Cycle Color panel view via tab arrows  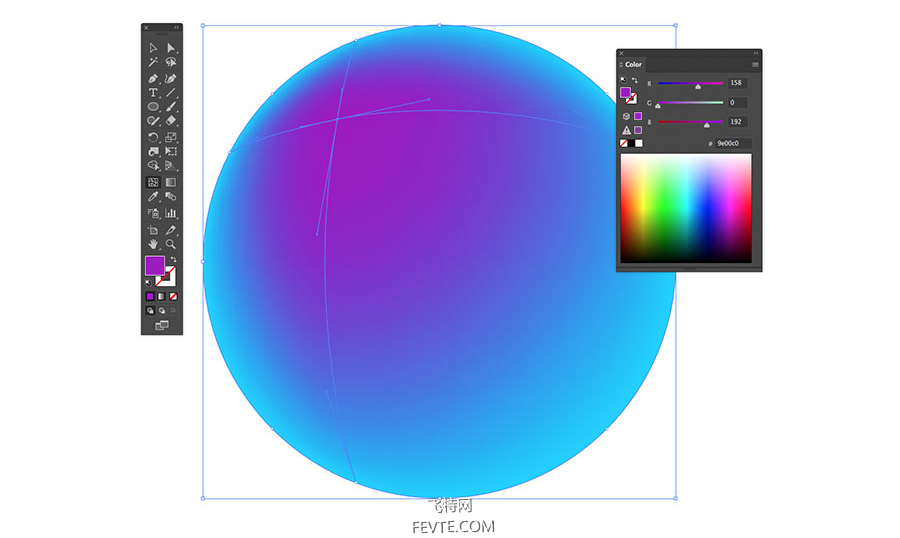pyautogui.click(x=621, y=64)
